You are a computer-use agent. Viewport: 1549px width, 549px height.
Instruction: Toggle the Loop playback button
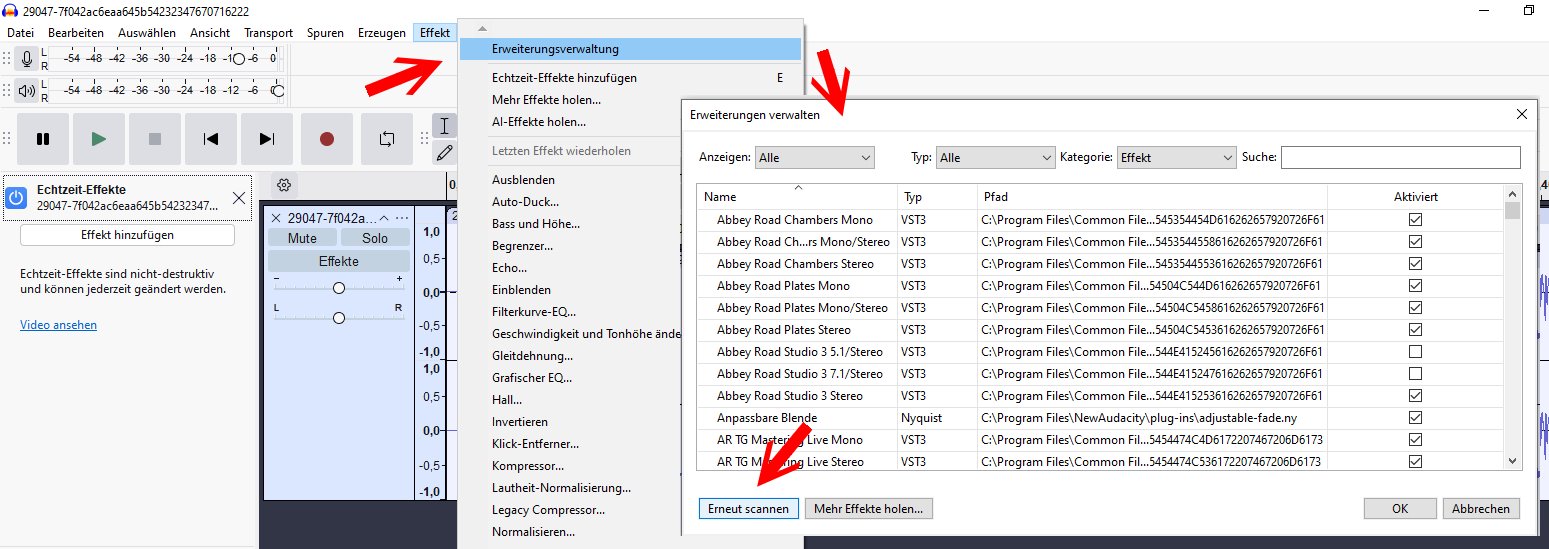[387, 139]
